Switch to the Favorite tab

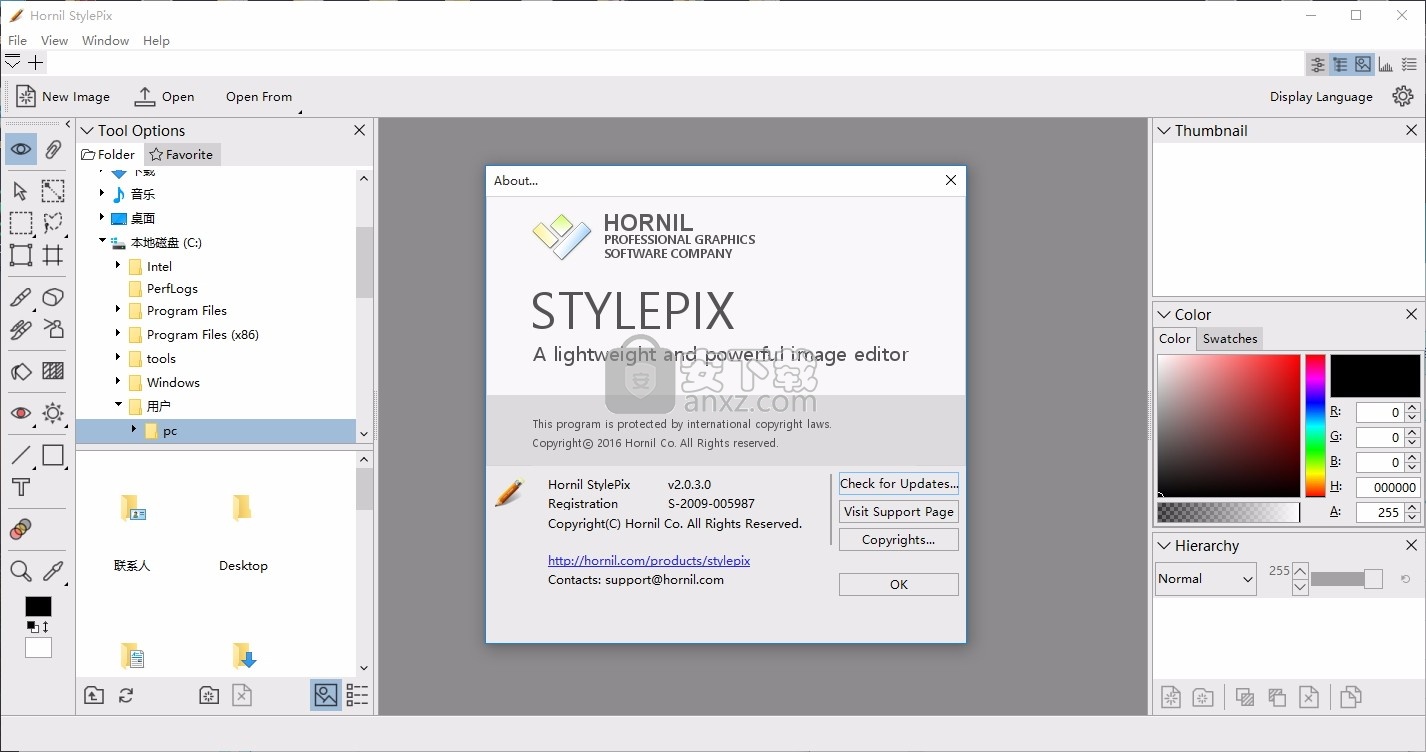pos(181,154)
